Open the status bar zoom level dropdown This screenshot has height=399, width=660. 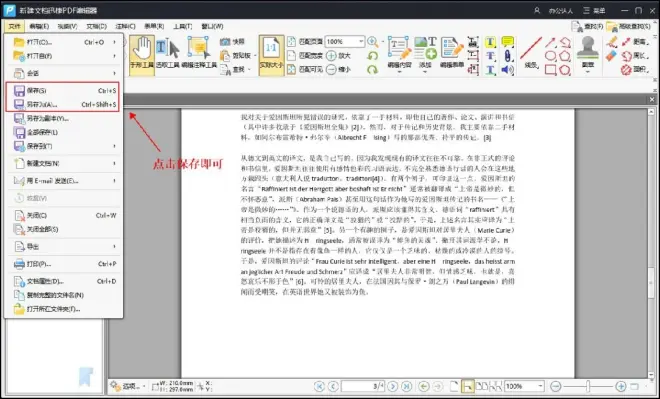pos(524,386)
